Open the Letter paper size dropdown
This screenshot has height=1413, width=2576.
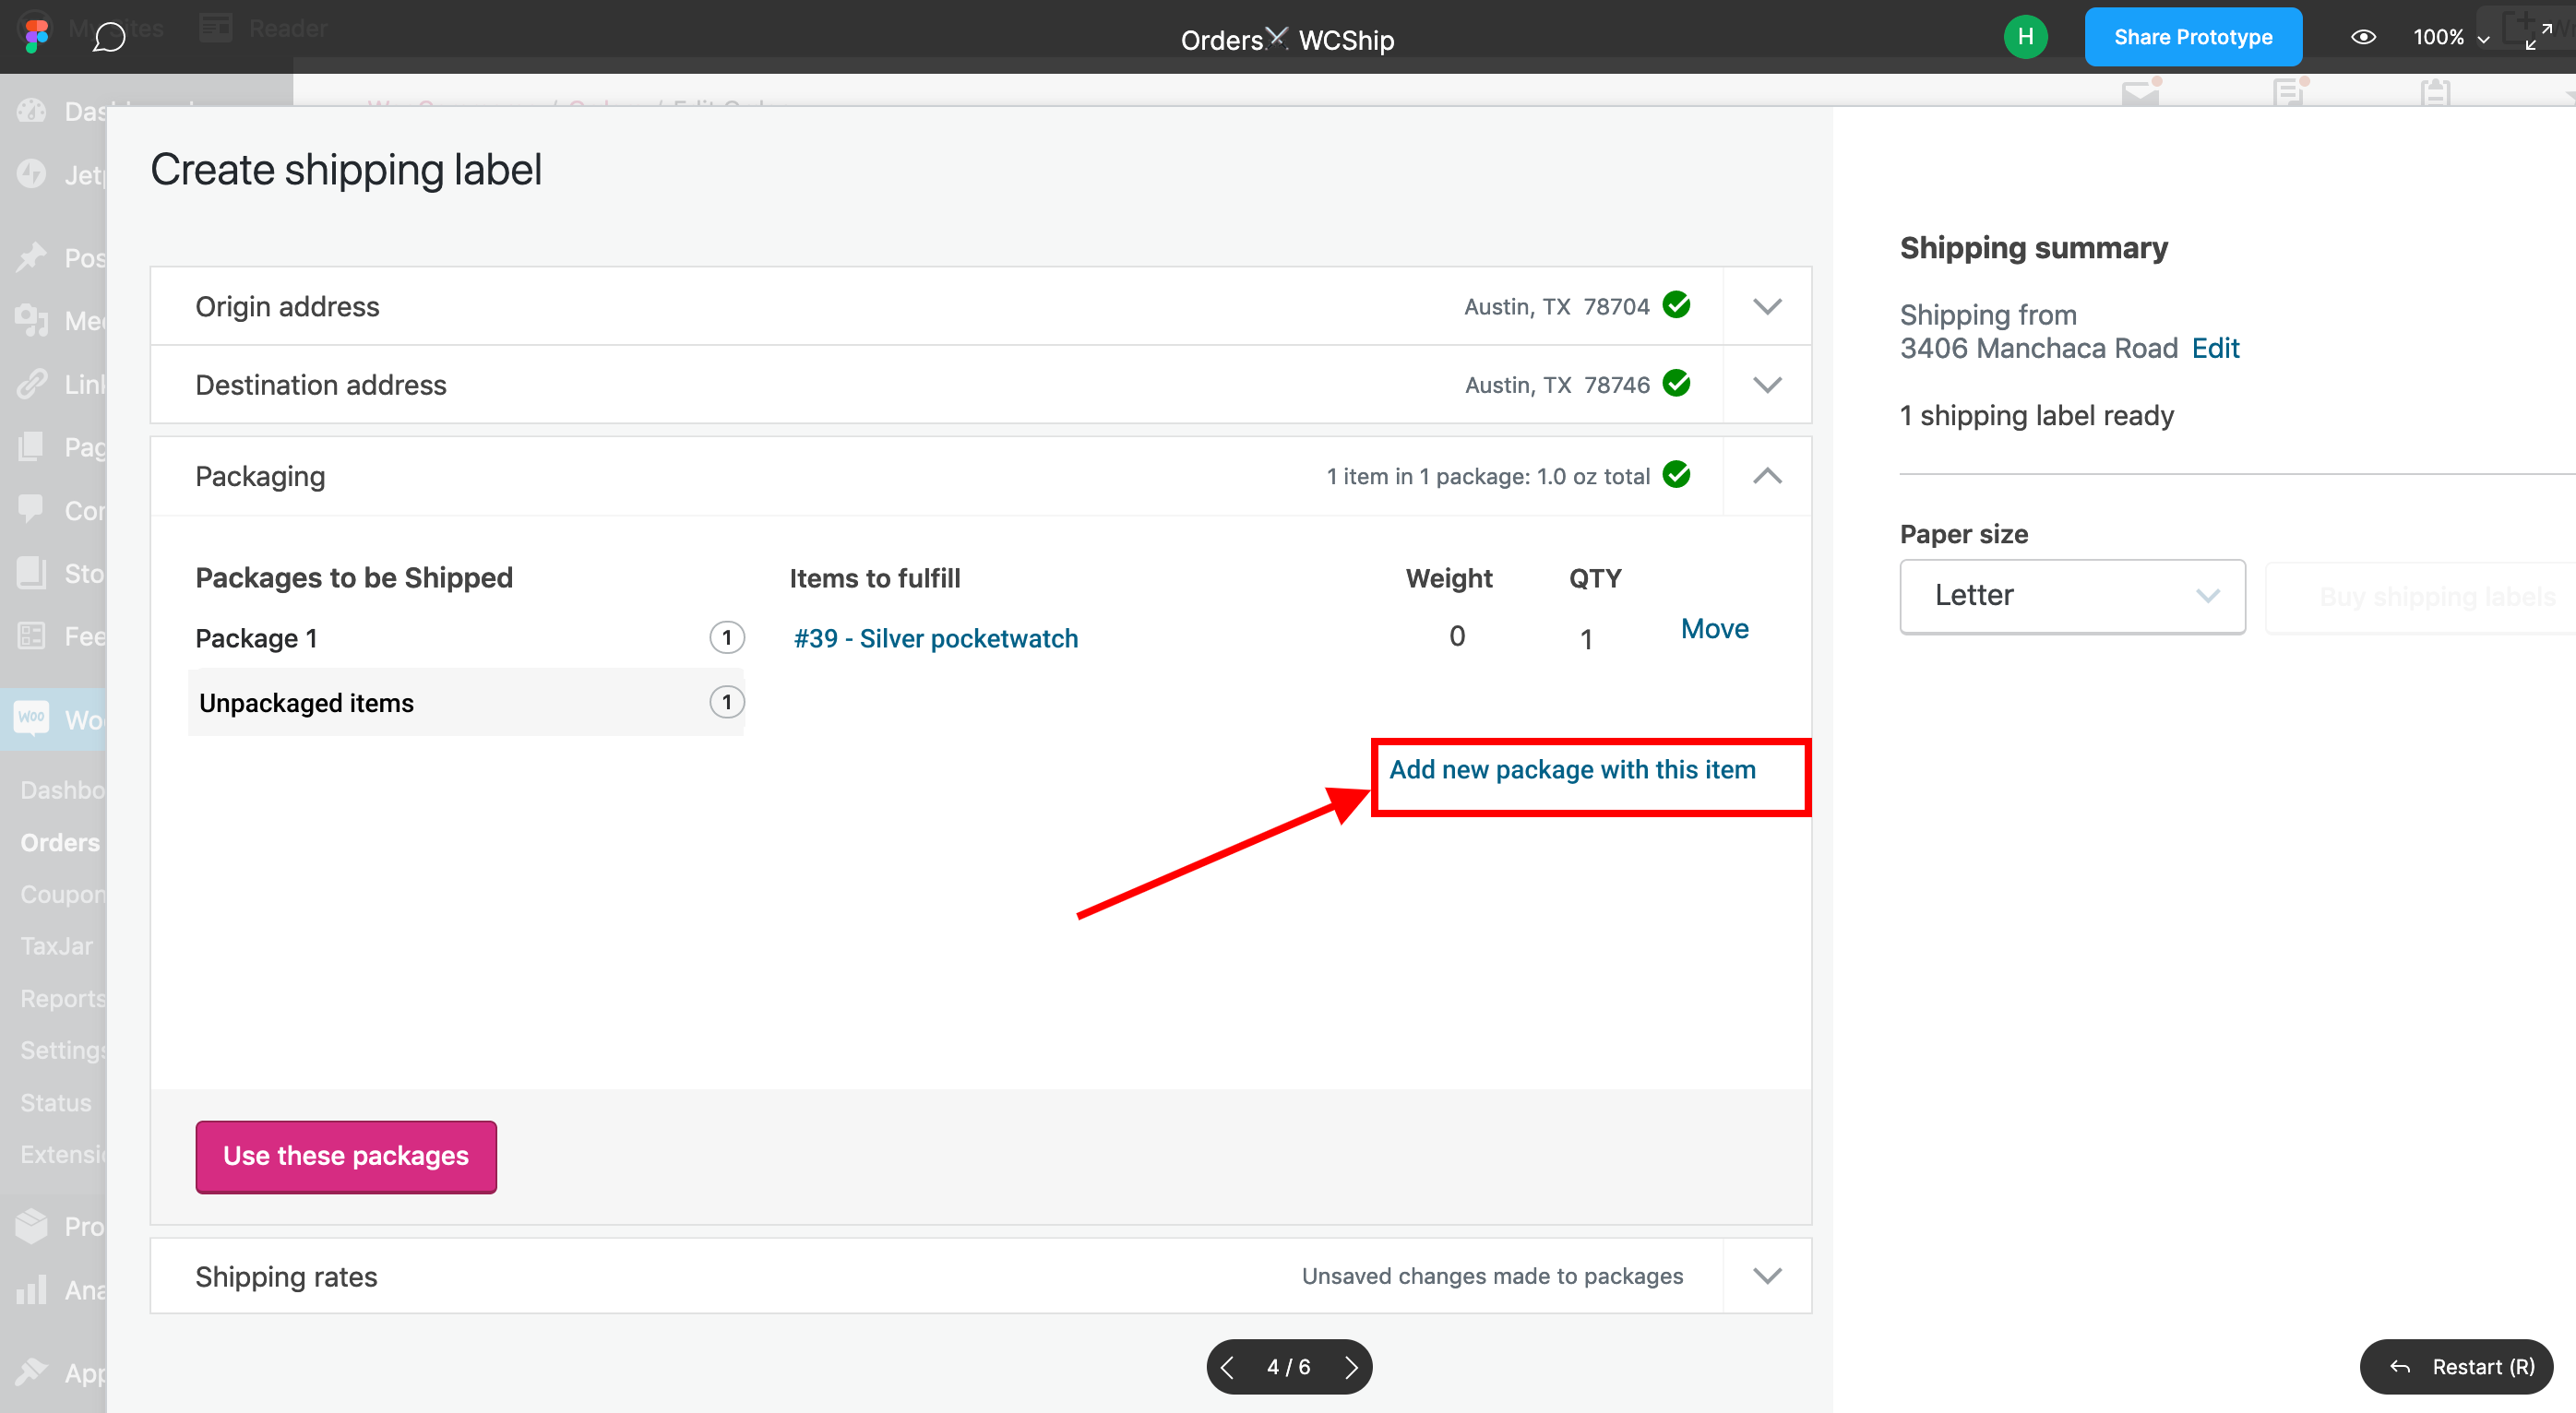tap(2072, 596)
